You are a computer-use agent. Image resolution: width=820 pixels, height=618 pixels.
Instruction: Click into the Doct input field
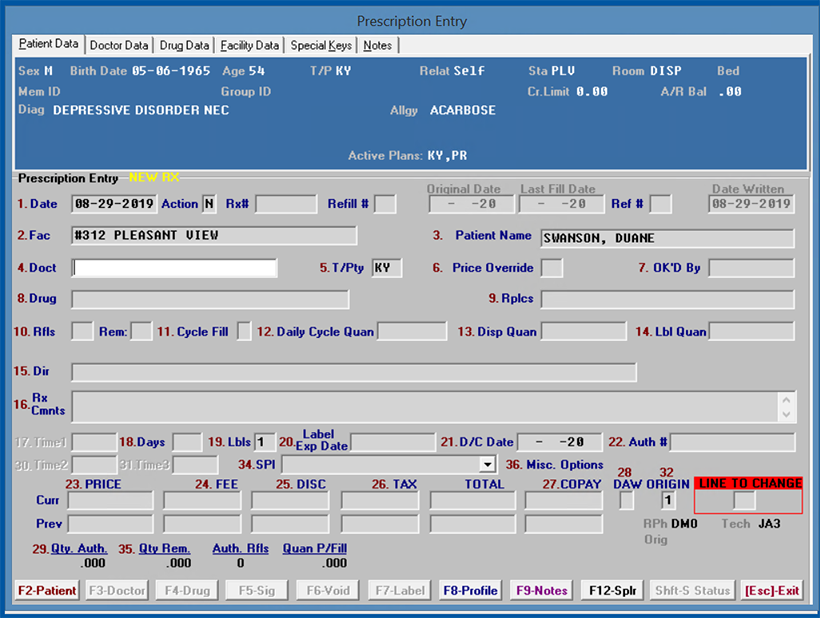tap(174, 268)
